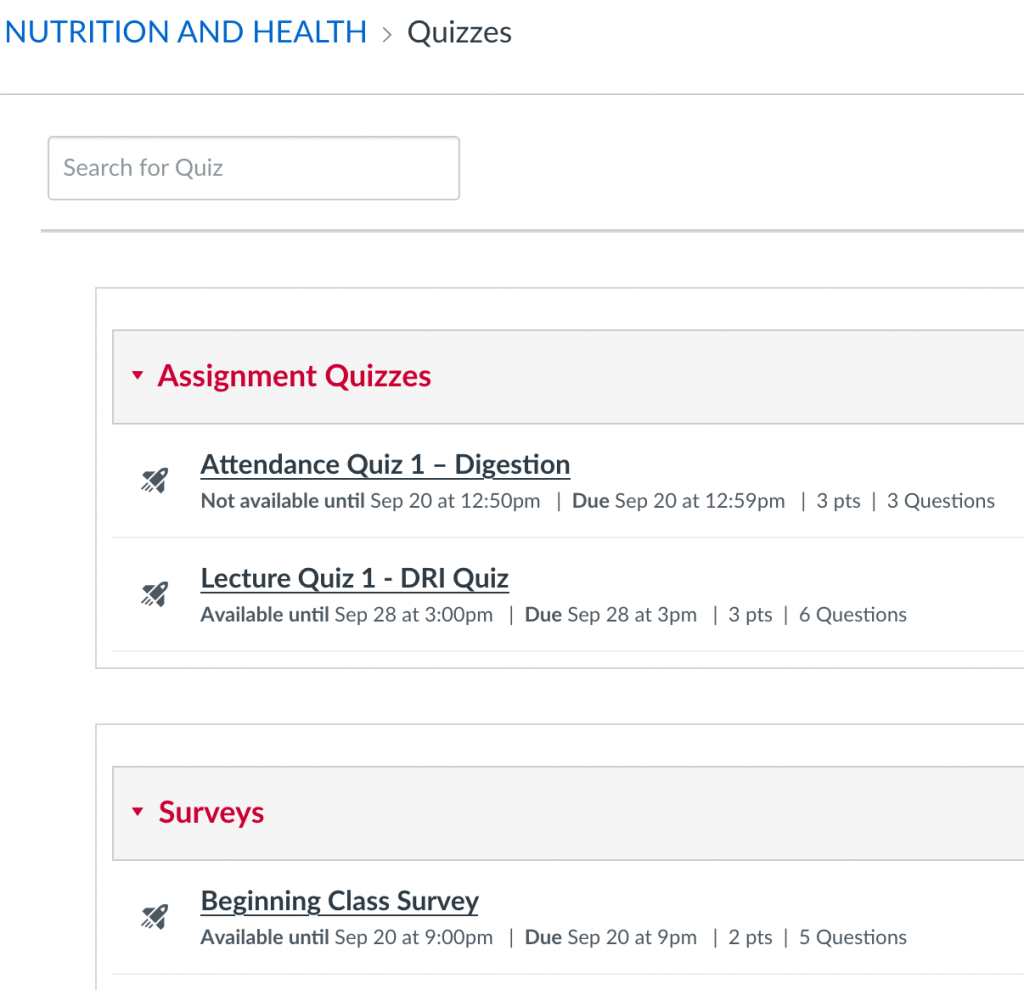Screen dimensions: 1024x990
Task: Collapse the Assignment Quizzes group arrow
Action: (x=138, y=376)
